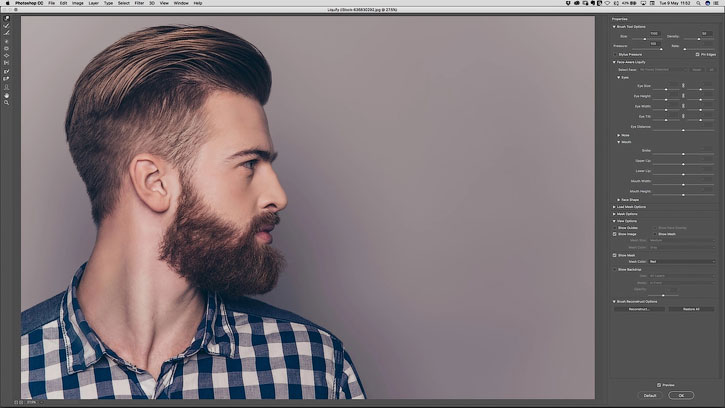The width and height of the screenshot is (725, 408).
Task: Enable Stylus Pressure checkbox
Action: pos(615,54)
